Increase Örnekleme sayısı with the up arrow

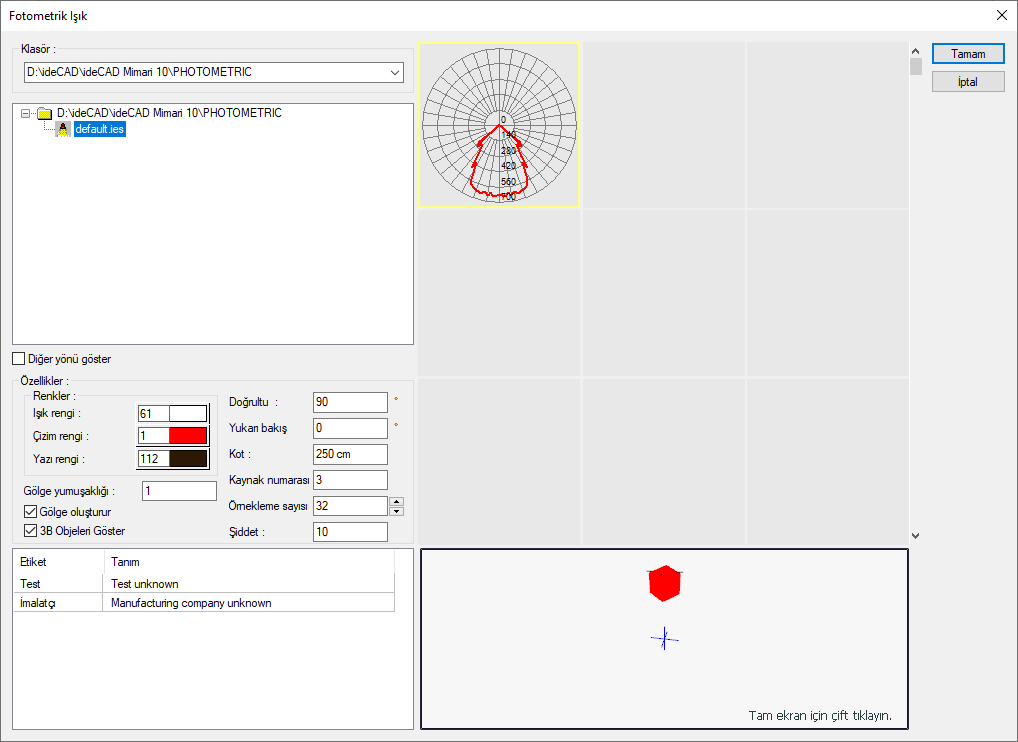pos(396,502)
